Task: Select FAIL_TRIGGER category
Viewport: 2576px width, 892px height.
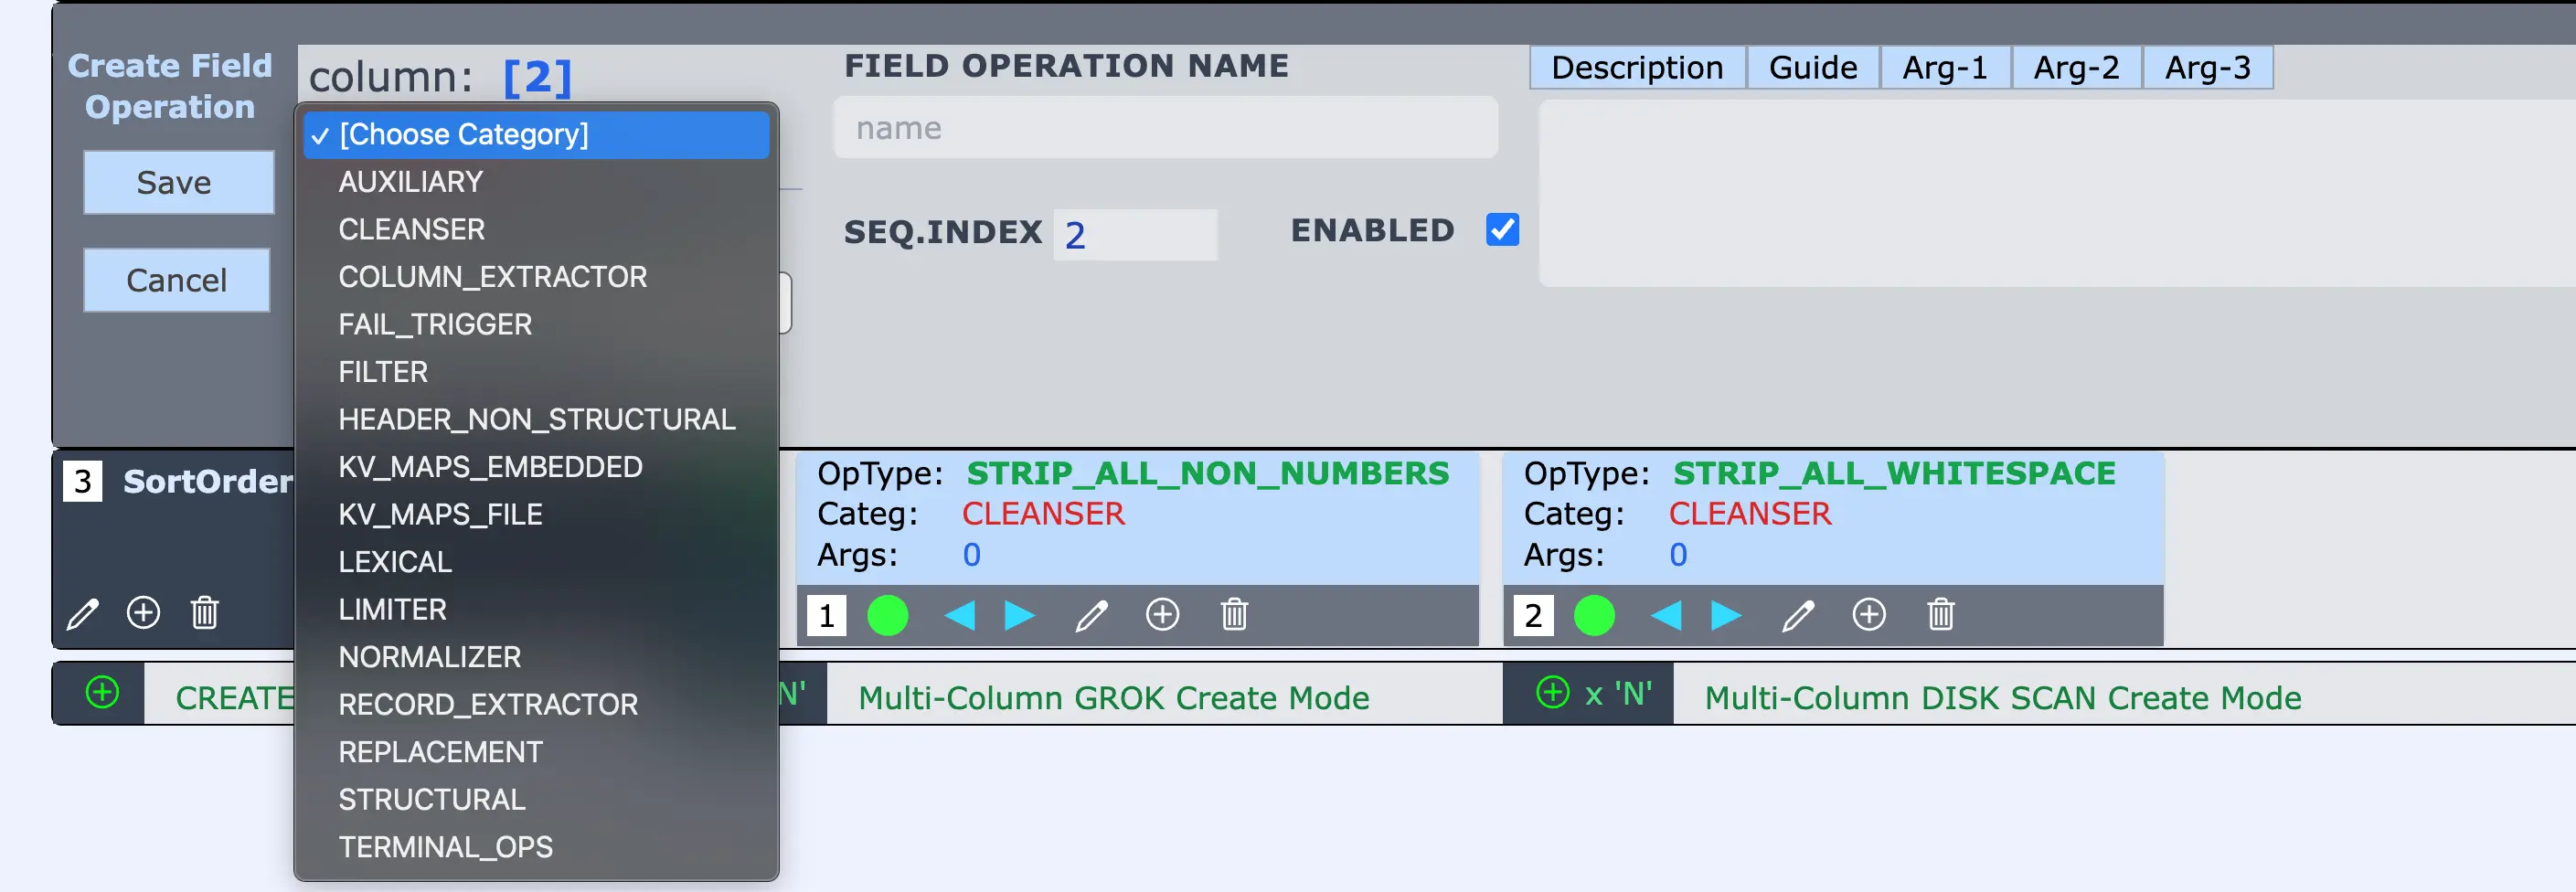Action: [537, 324]
